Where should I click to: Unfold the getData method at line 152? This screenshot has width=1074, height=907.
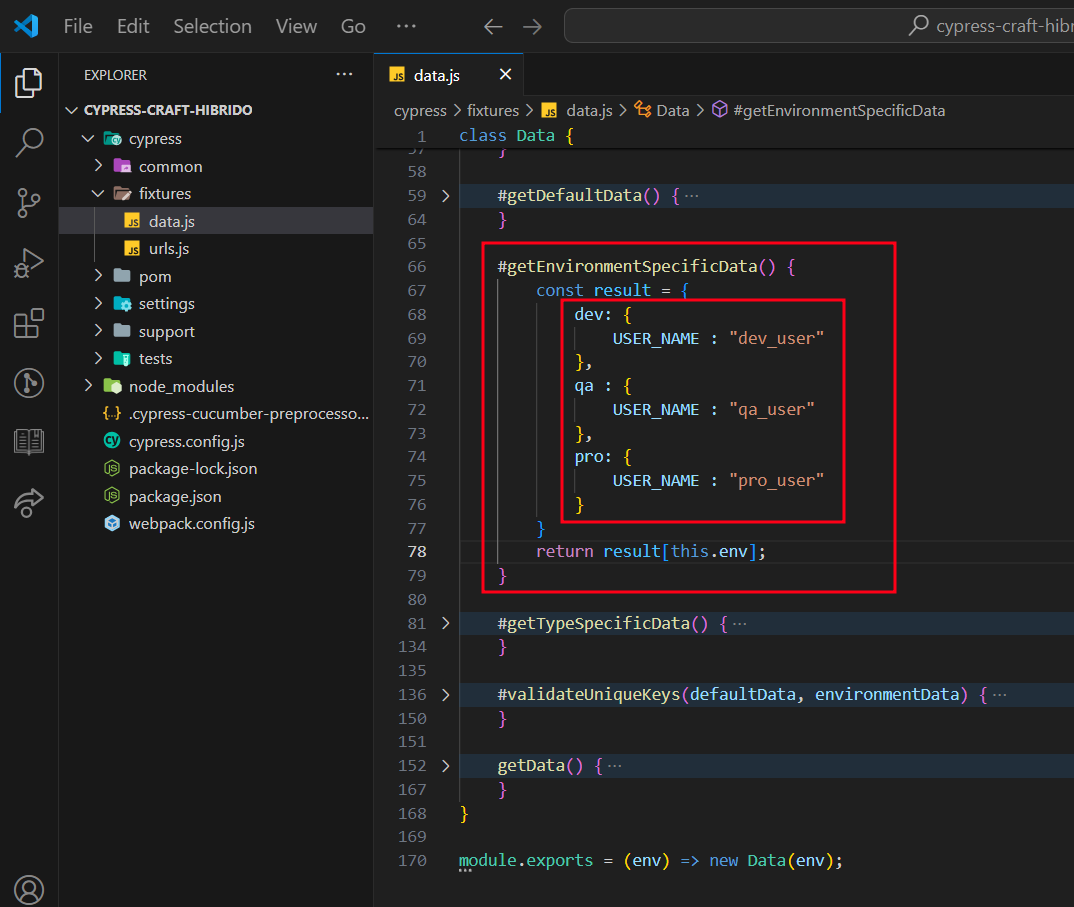446,766
